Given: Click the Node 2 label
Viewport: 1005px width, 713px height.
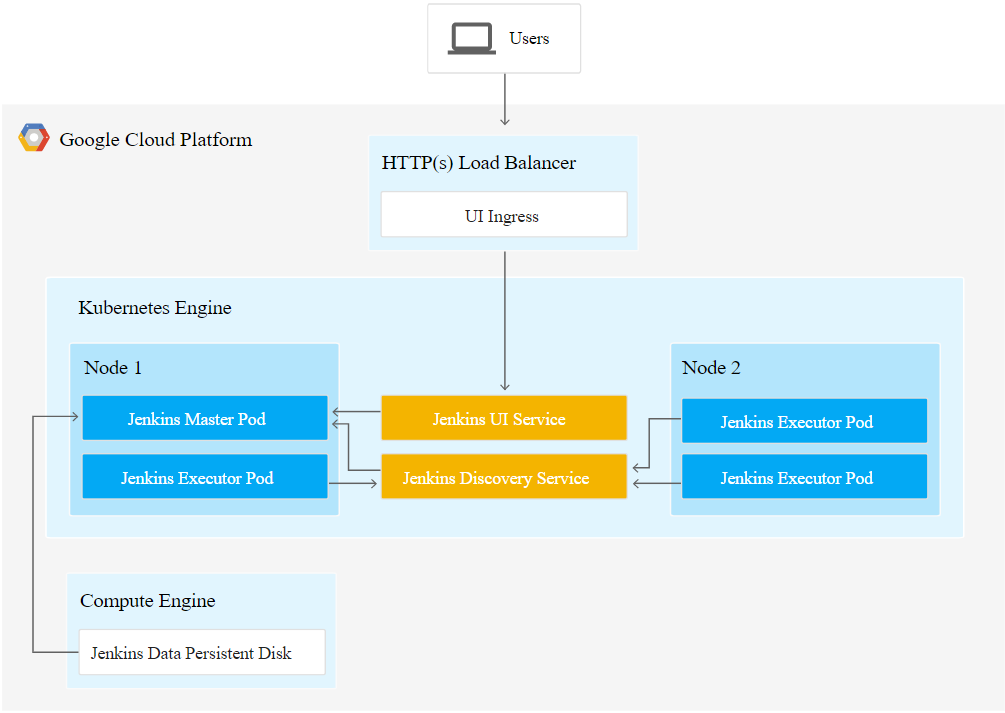Looking at the screenshot, I should click(711, 367).
